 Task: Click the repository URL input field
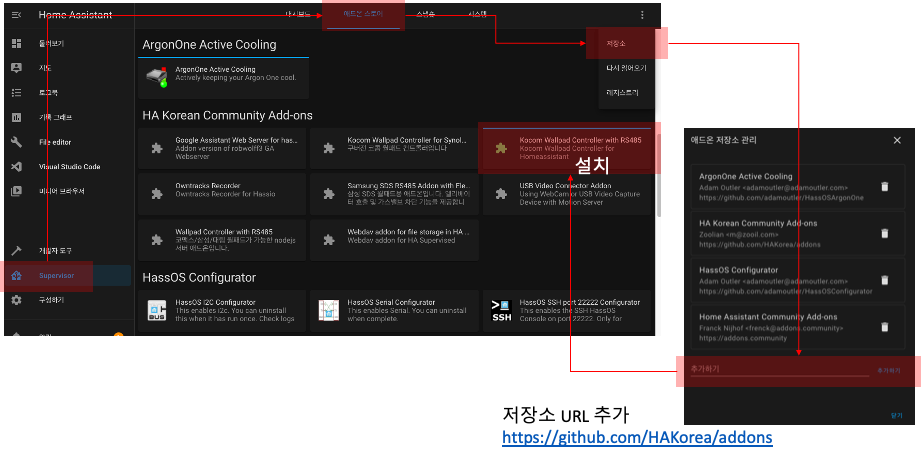(780, 369)
